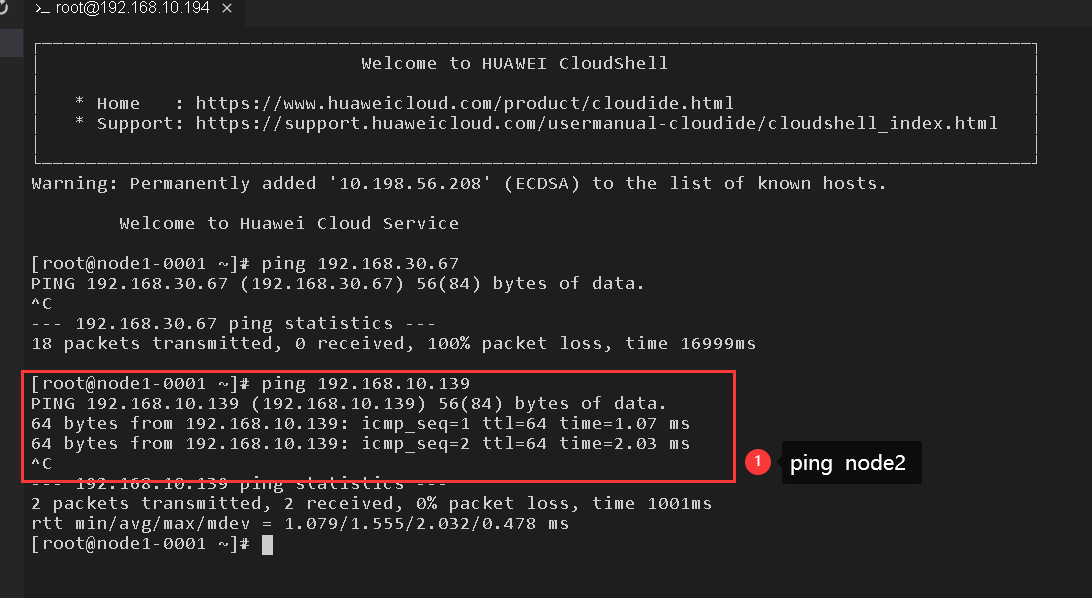
Task: Click the terminal cursor at the last prompt
Action: pos(267,544)
